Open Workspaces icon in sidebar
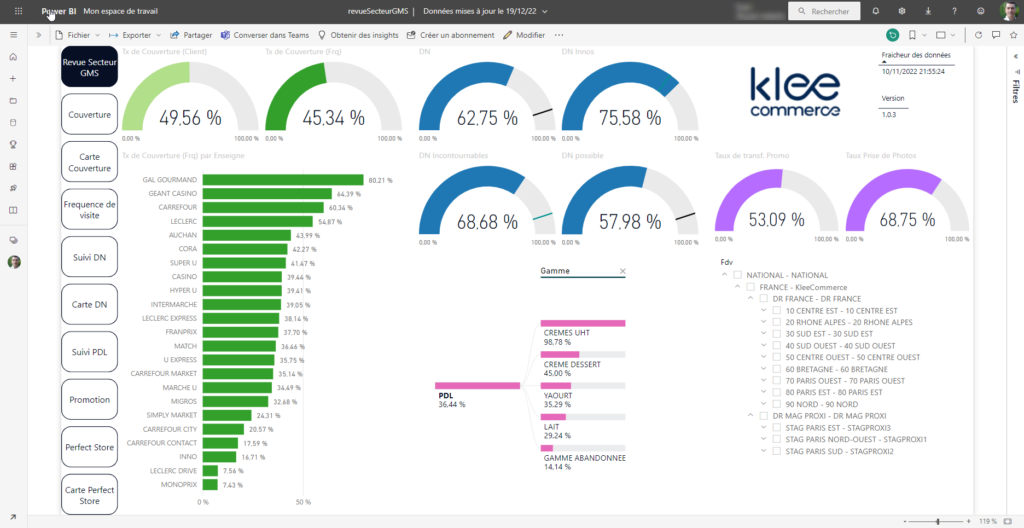The height and width of the screenshot is (528, 1024). click(x=13, y=240)
